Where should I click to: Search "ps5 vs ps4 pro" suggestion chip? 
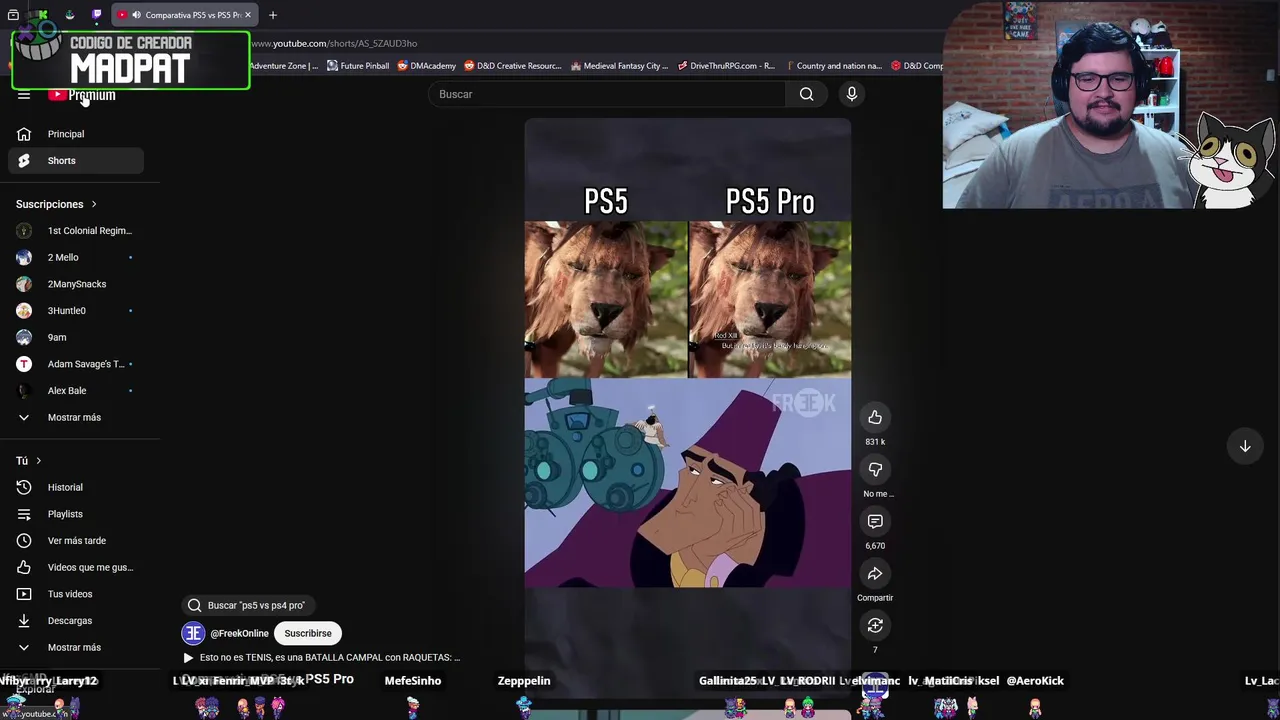(248, 605)
